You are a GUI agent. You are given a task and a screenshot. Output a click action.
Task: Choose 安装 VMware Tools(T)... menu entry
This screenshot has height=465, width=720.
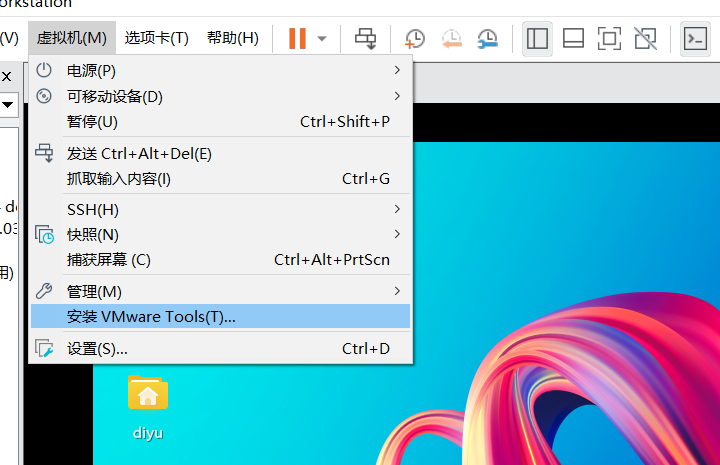point(220,316)
